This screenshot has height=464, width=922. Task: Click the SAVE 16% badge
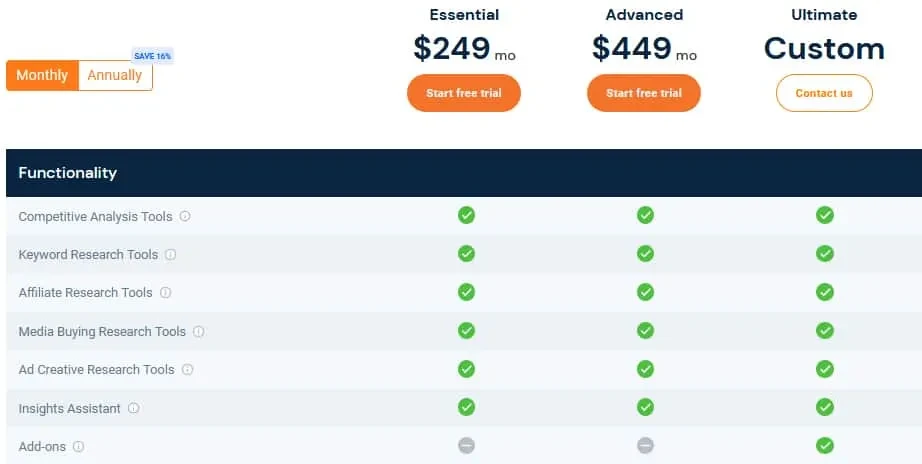pos(152,56)
